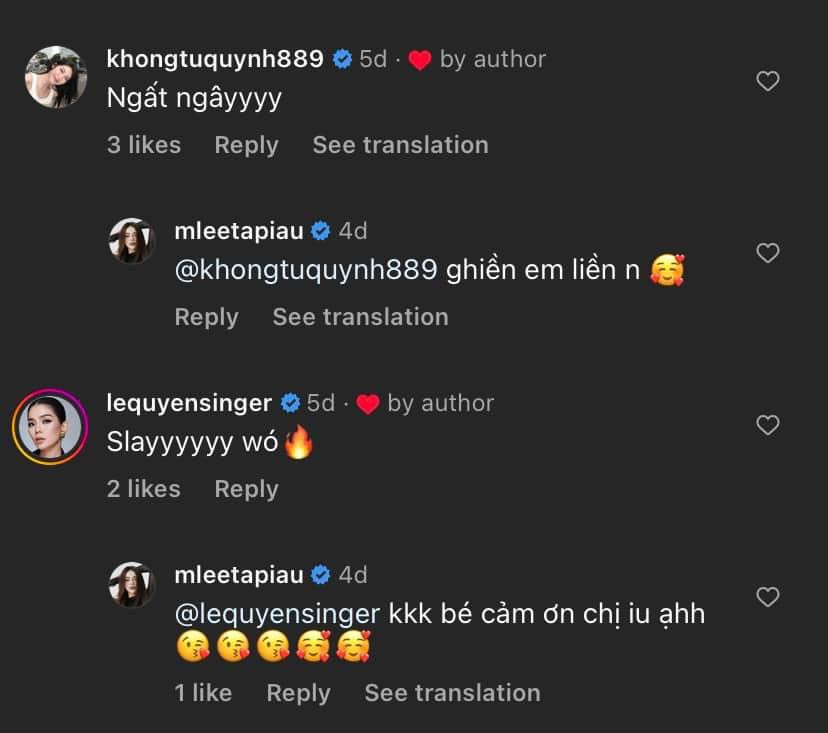The image size is (828, 733).
Task: Like the lequyensinger "Slayyyyyy" comment
Action: click(767, 425)
